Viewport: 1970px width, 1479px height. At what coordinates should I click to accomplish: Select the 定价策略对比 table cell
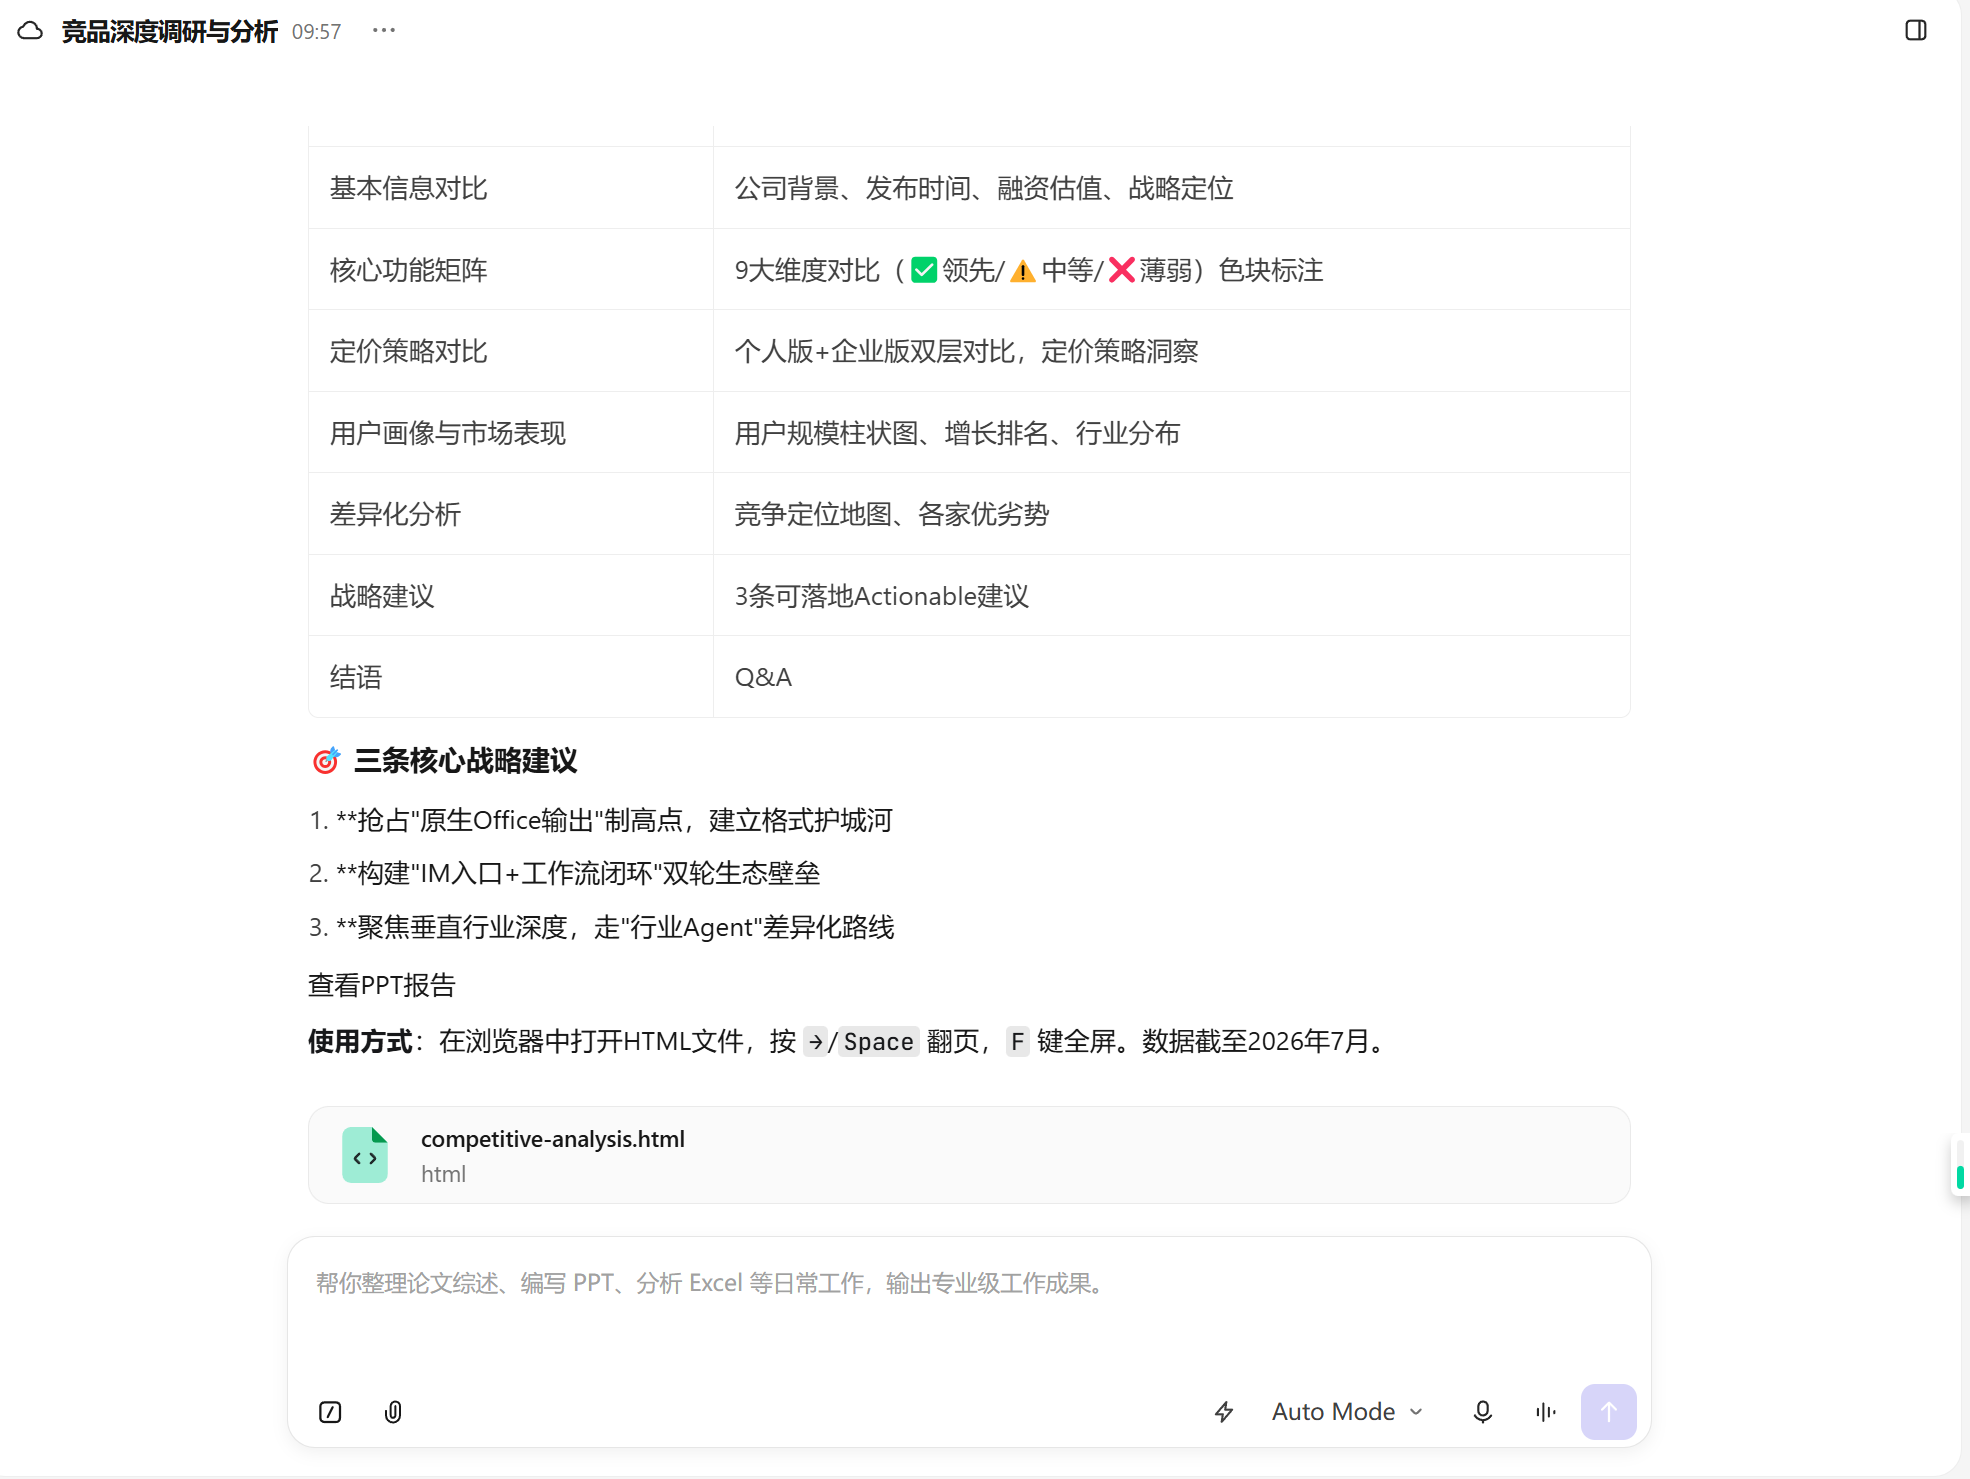tap(511, 351)
